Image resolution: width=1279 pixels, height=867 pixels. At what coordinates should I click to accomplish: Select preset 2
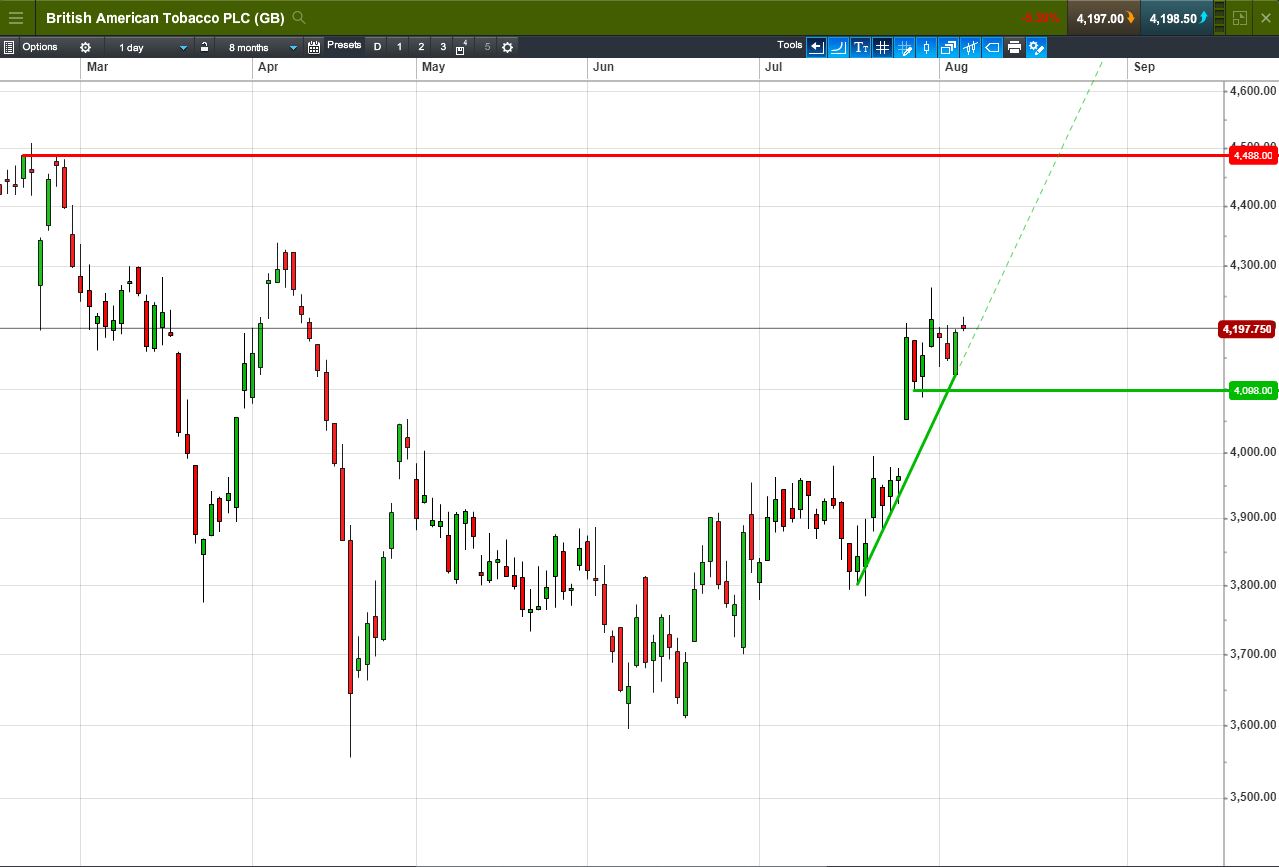coord(421,47)
